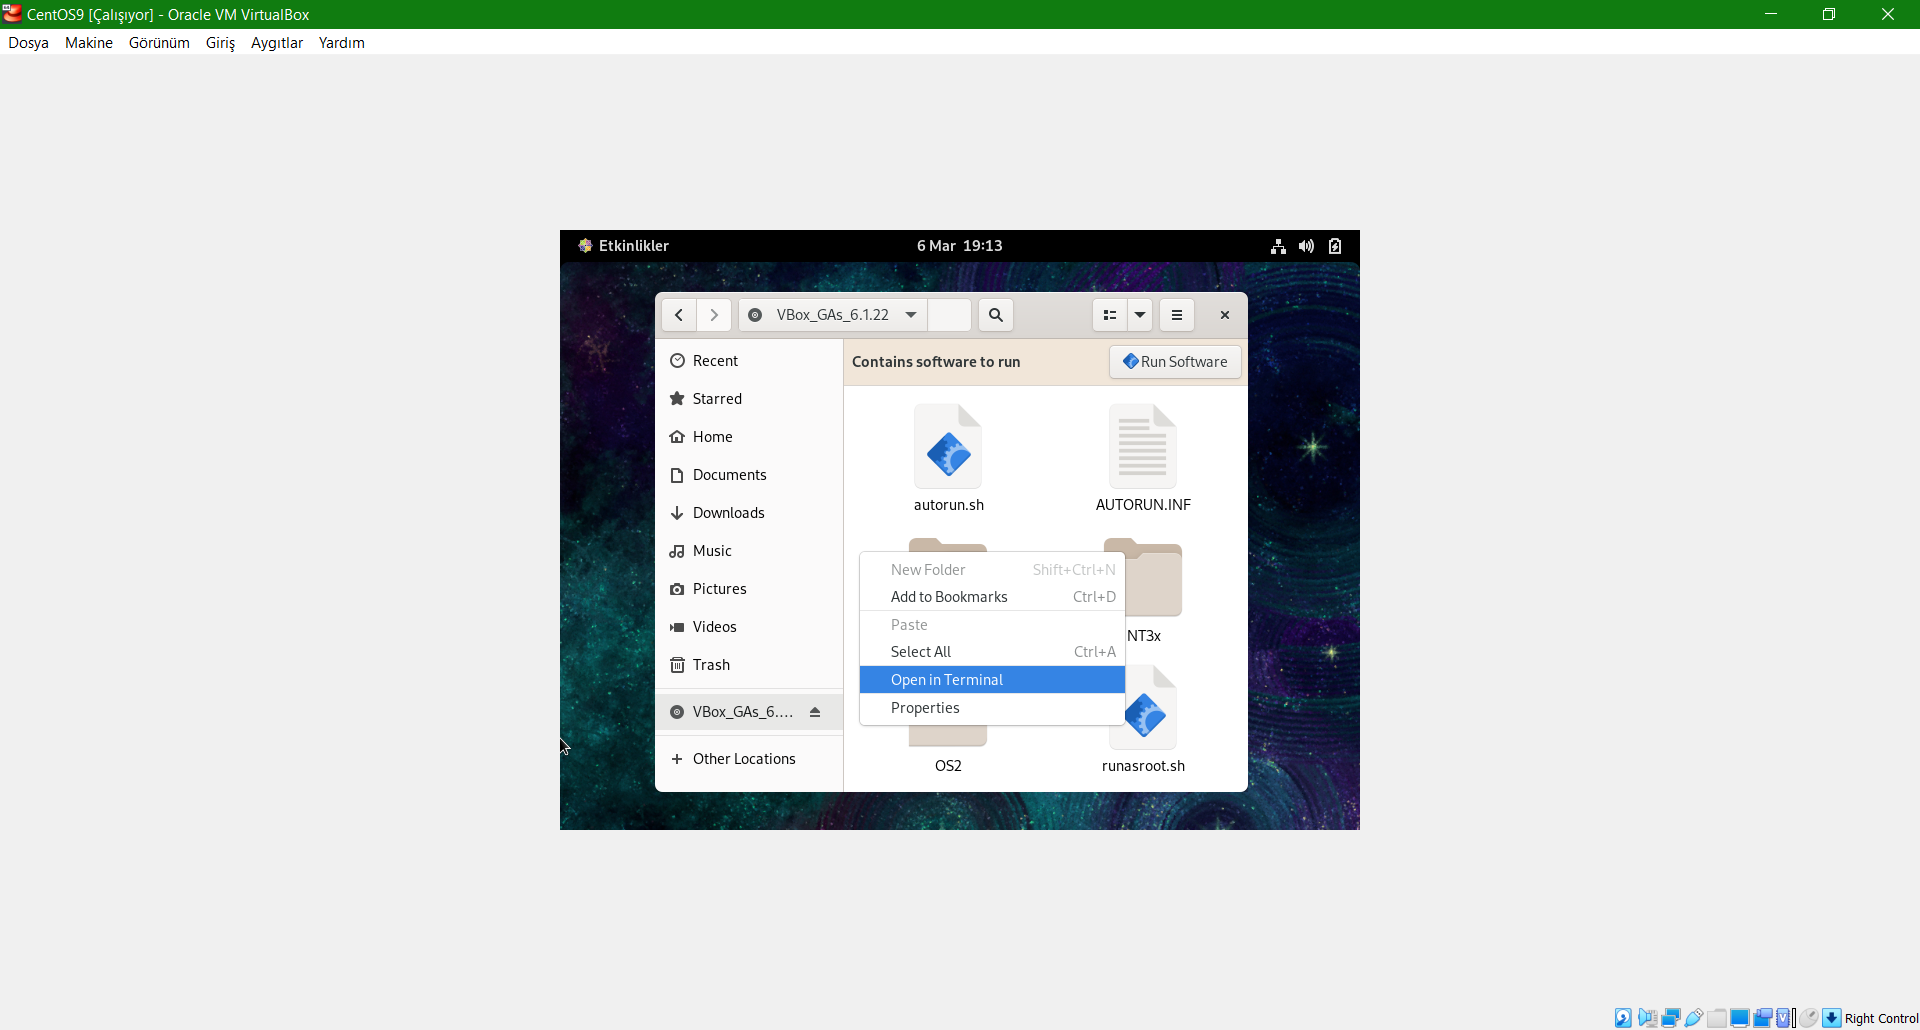Screen dimensions: 1920x1030
Task: Open Music in the sidebar
Action: click(749, 551)
